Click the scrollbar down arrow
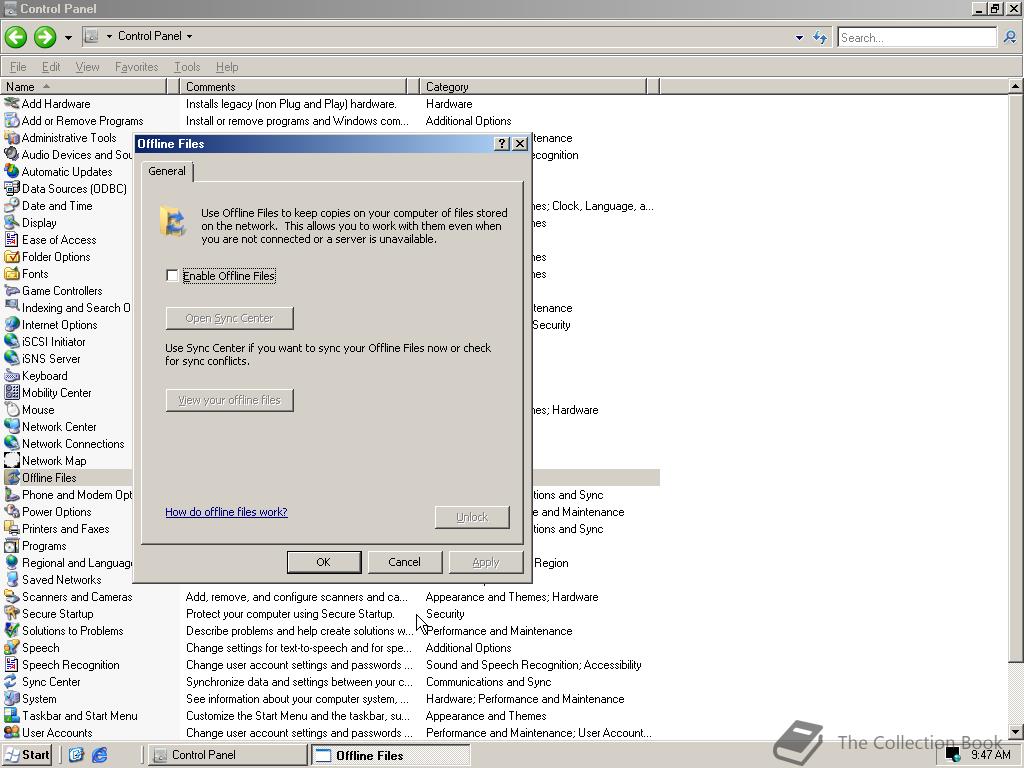Screen dimensions: 1024x768 coord(1016,732)
